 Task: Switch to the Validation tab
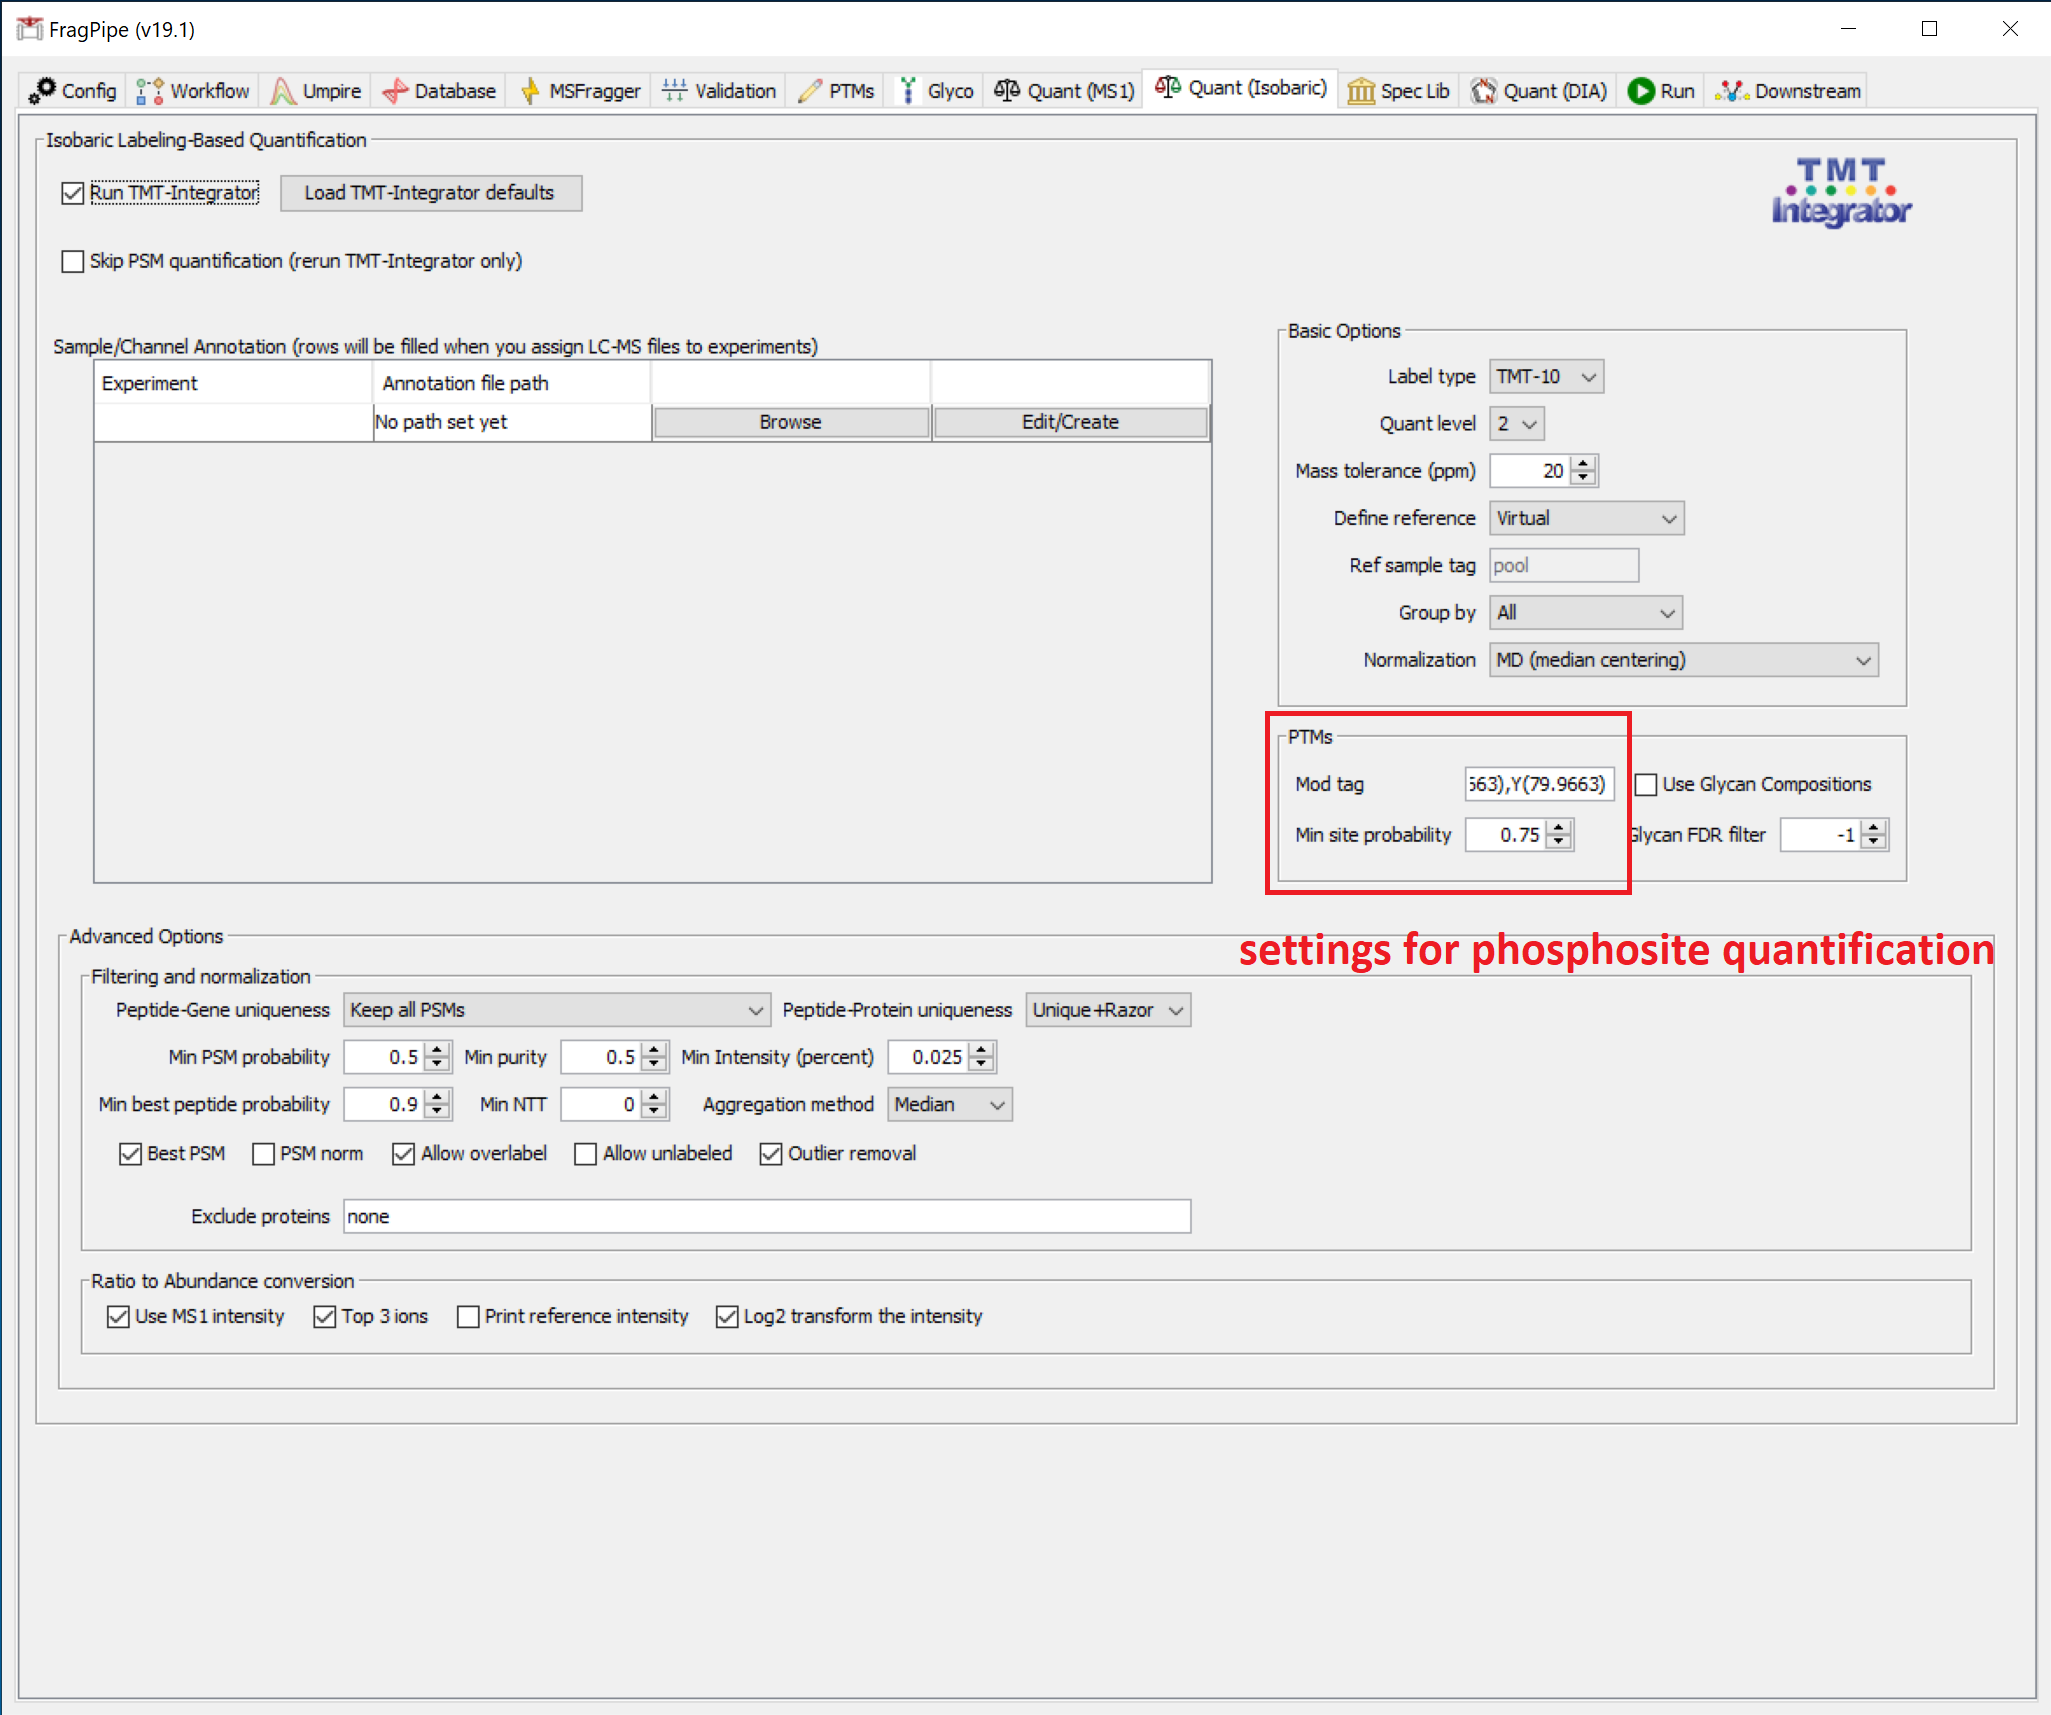tap(720, 91)
